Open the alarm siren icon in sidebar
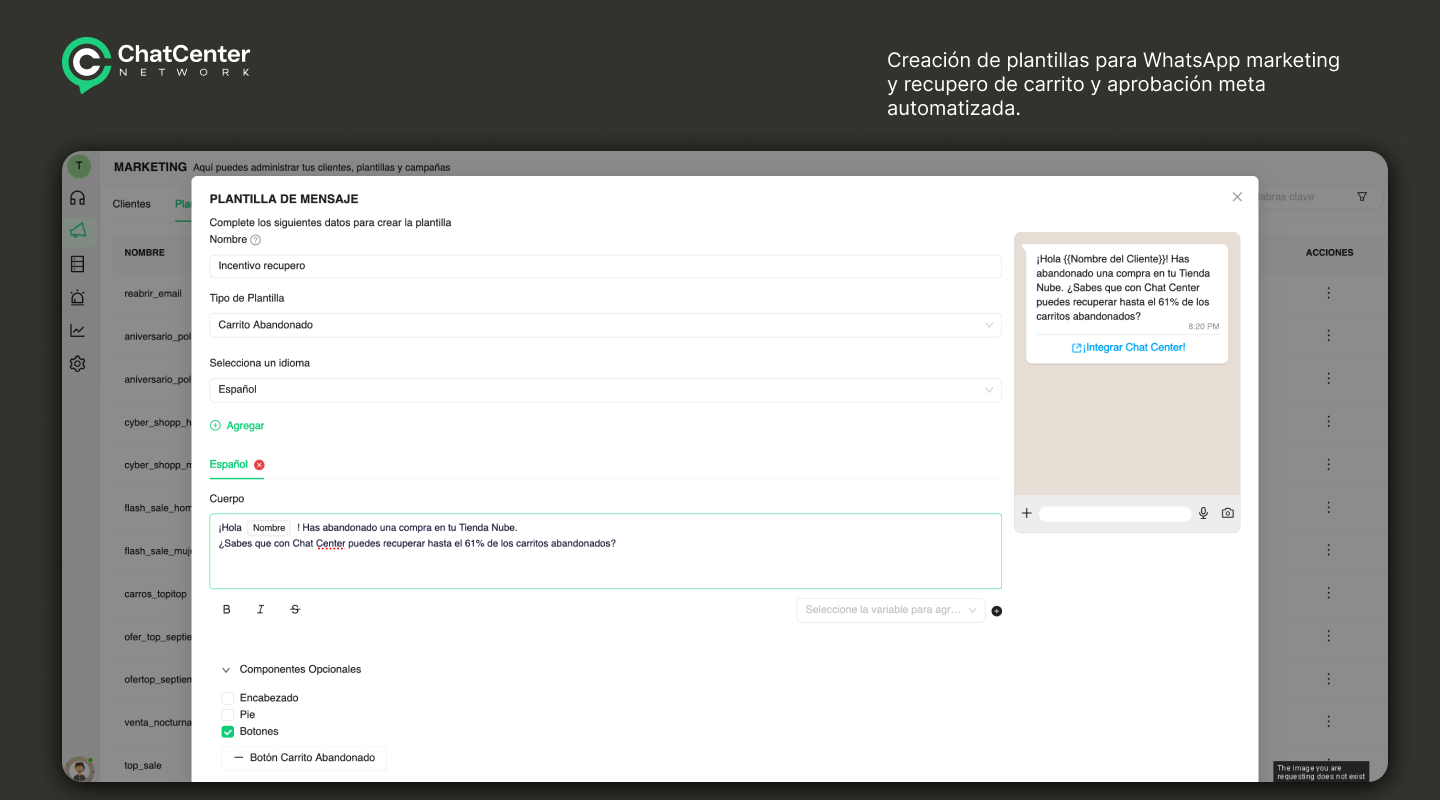The width and height of the screenshot is (1440, 800). point(78,297)
